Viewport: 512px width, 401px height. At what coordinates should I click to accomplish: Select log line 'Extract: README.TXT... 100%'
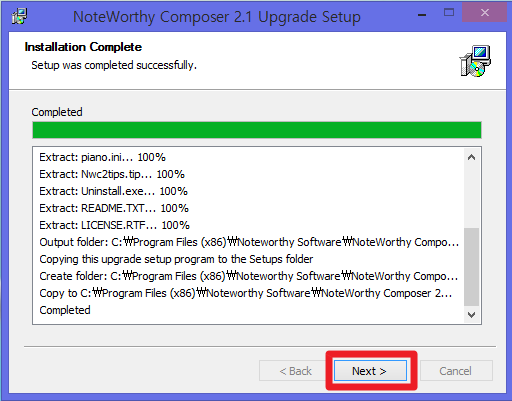[114, 208]
